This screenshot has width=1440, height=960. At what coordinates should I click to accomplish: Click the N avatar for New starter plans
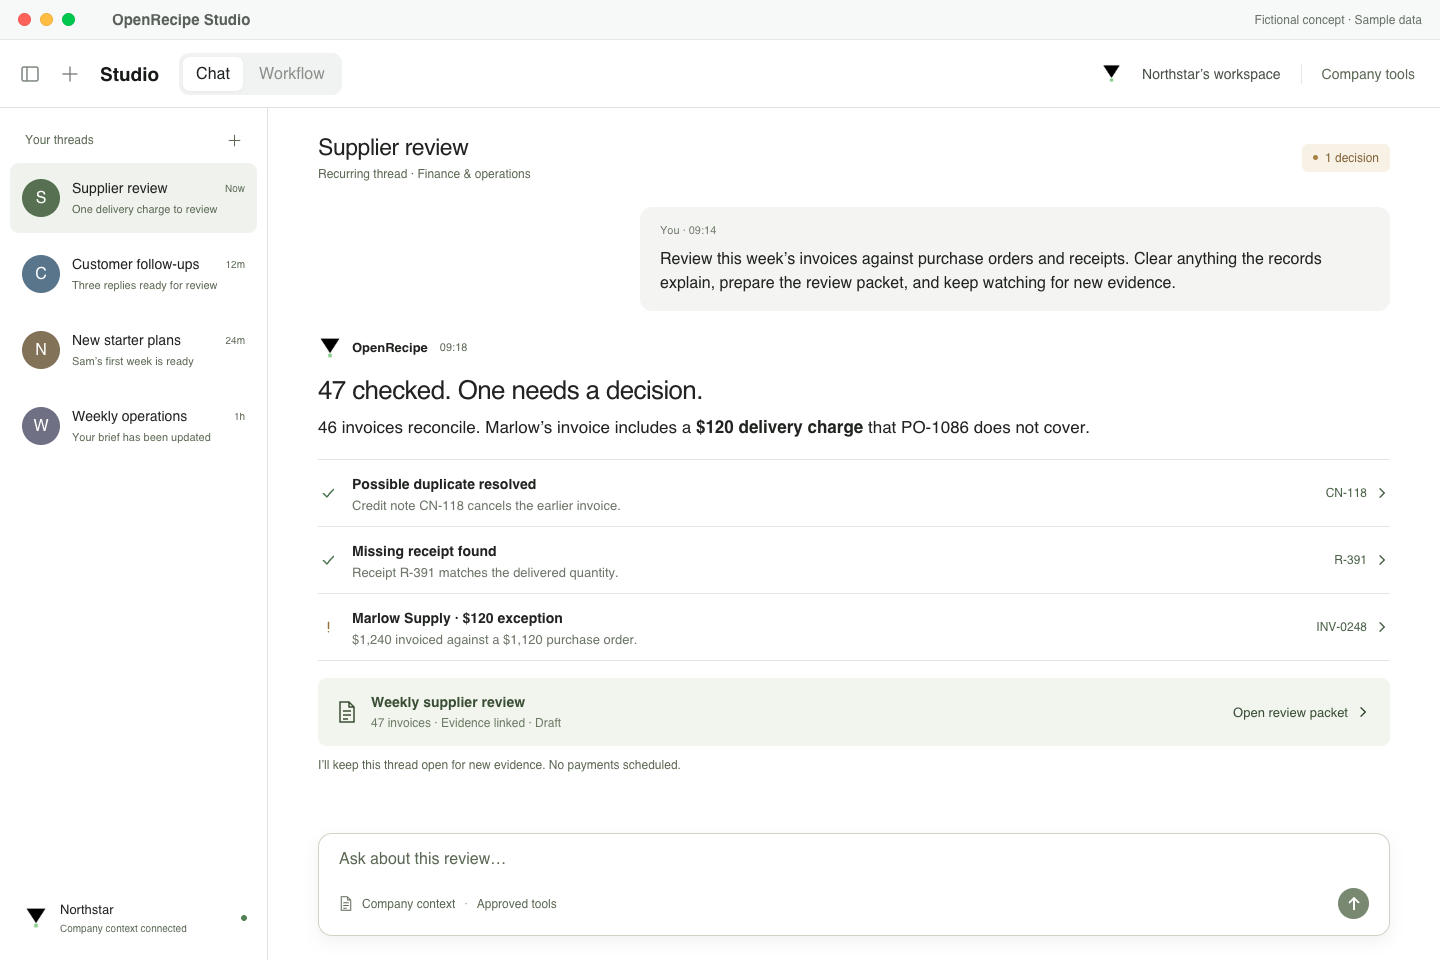pos(41,350)
